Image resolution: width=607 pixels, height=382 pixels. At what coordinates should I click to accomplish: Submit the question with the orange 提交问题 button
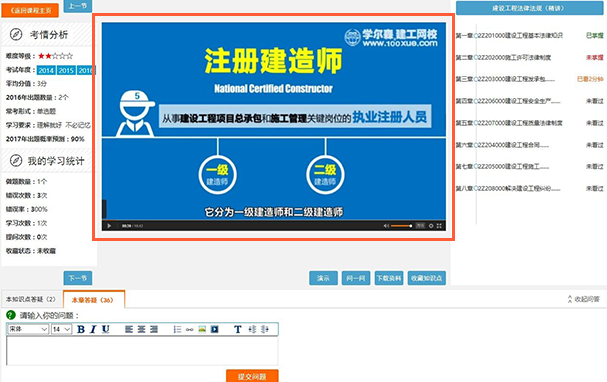coord(252,376)
